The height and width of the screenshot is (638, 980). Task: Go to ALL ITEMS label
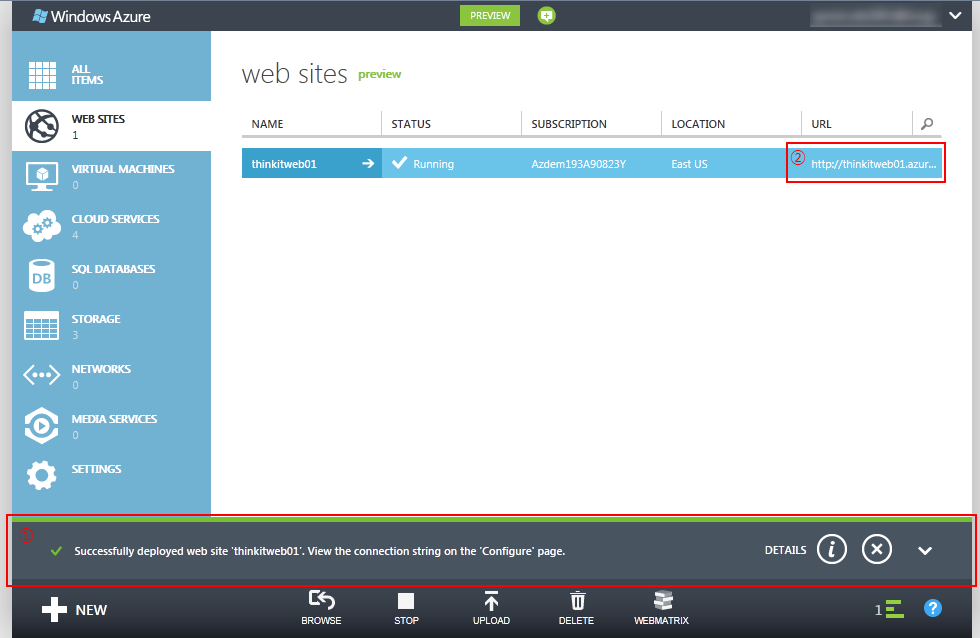(88, 74)
